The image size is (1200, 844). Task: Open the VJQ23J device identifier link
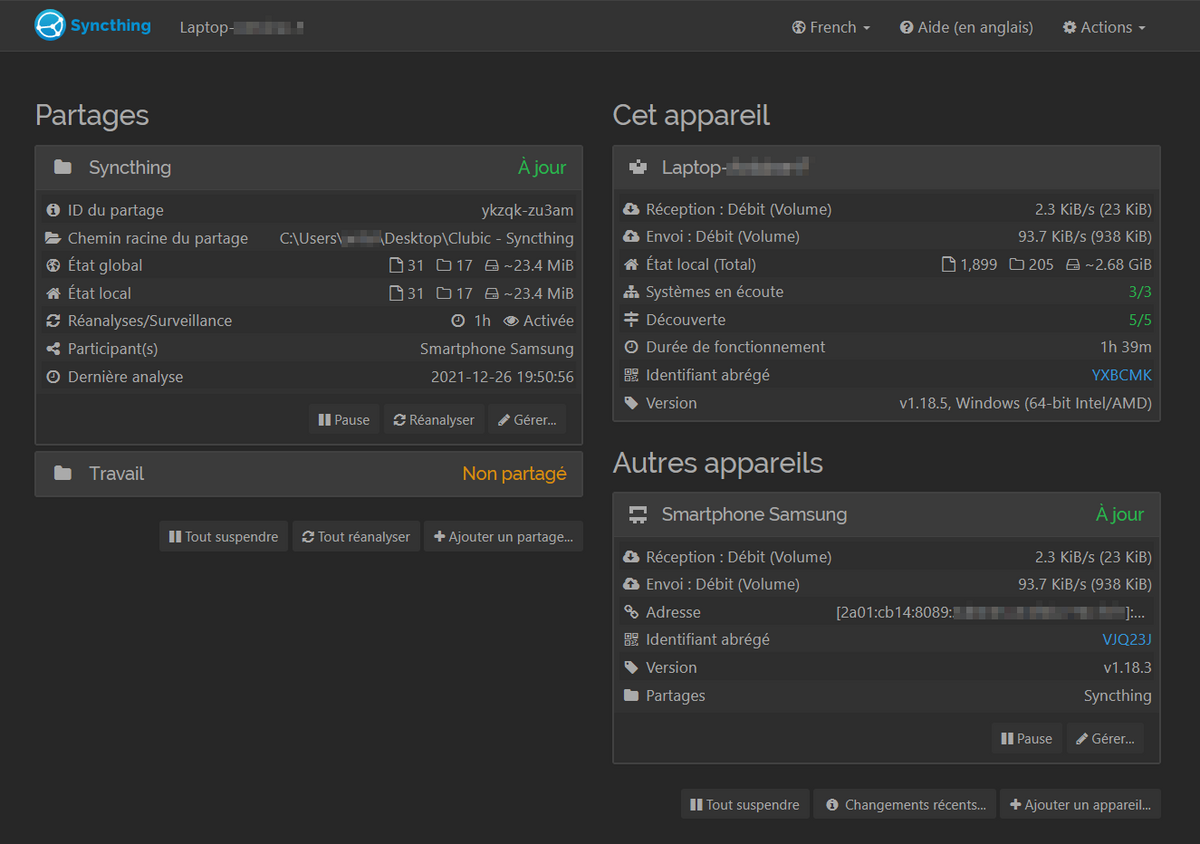point(1127,640)
